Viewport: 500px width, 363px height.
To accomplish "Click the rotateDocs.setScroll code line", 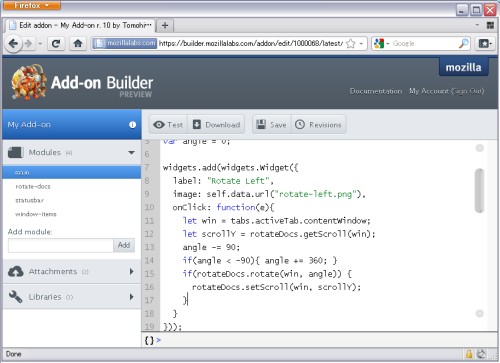I will click(x=276, y=287).
